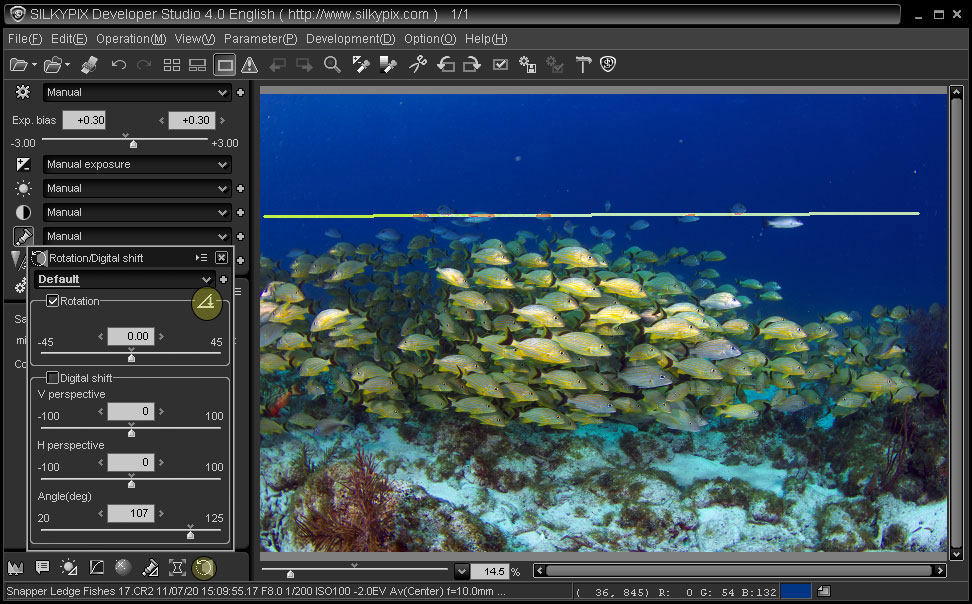The image size is (972, 604).
Task: Click the open file folder icon
Action: point(19,65)
